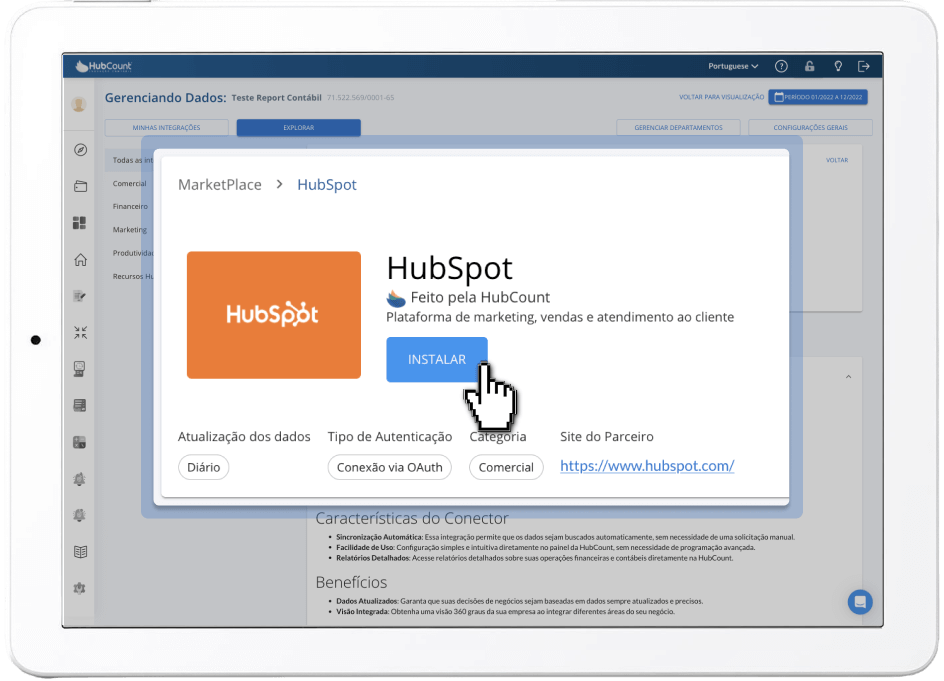Open the user avatar in sidebar
This screenshot has height=681, width=944.
coord(79,104)
